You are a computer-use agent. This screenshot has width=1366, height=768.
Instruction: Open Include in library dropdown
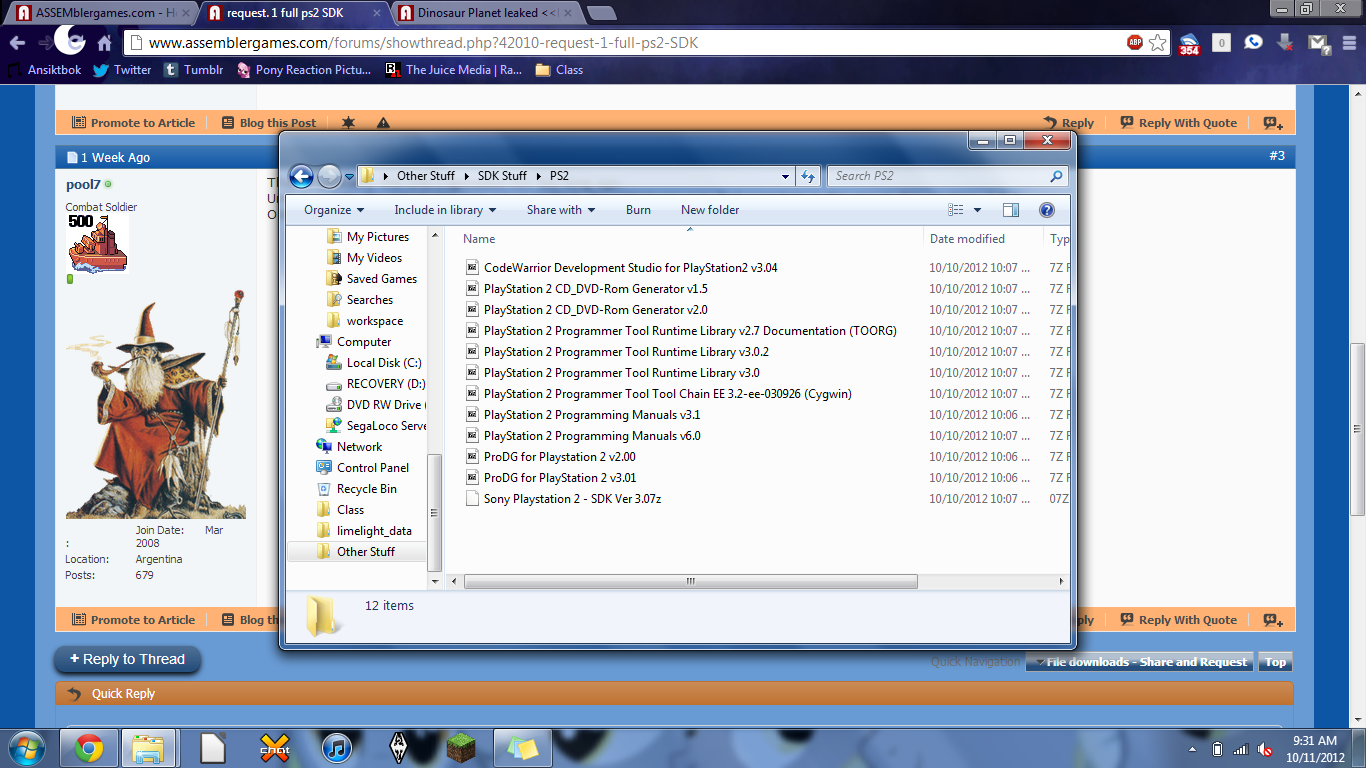pyautogui.click(x=445, y=210)
